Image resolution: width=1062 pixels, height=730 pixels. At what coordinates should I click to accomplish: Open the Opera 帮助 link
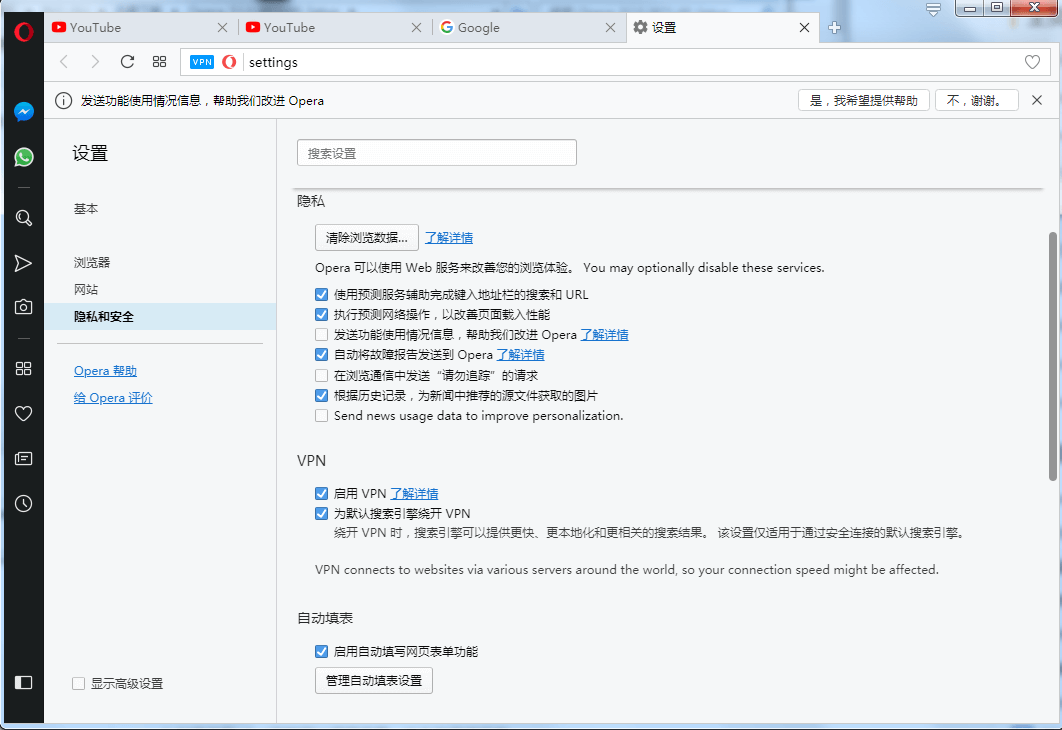105,371
